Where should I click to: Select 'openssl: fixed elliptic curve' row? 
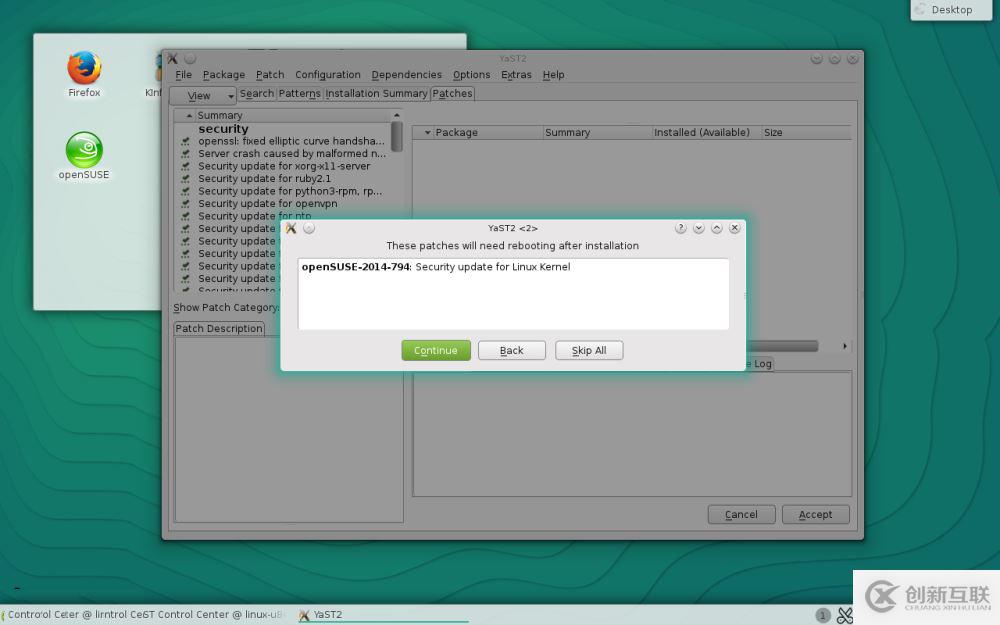pyautogui.click(x=291, y=142)
